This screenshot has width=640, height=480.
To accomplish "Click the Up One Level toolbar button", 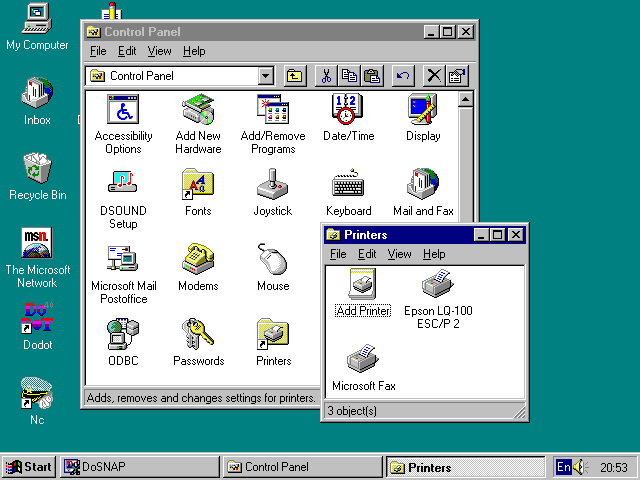I will 295,76.
